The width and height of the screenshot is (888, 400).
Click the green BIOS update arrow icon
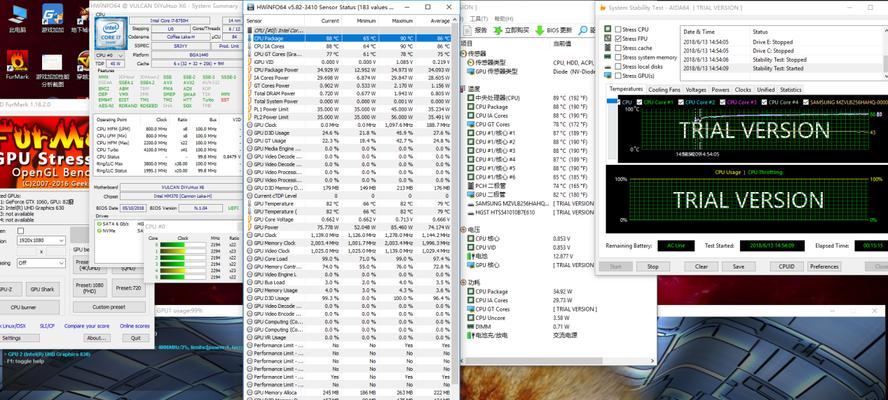(539, 30)
